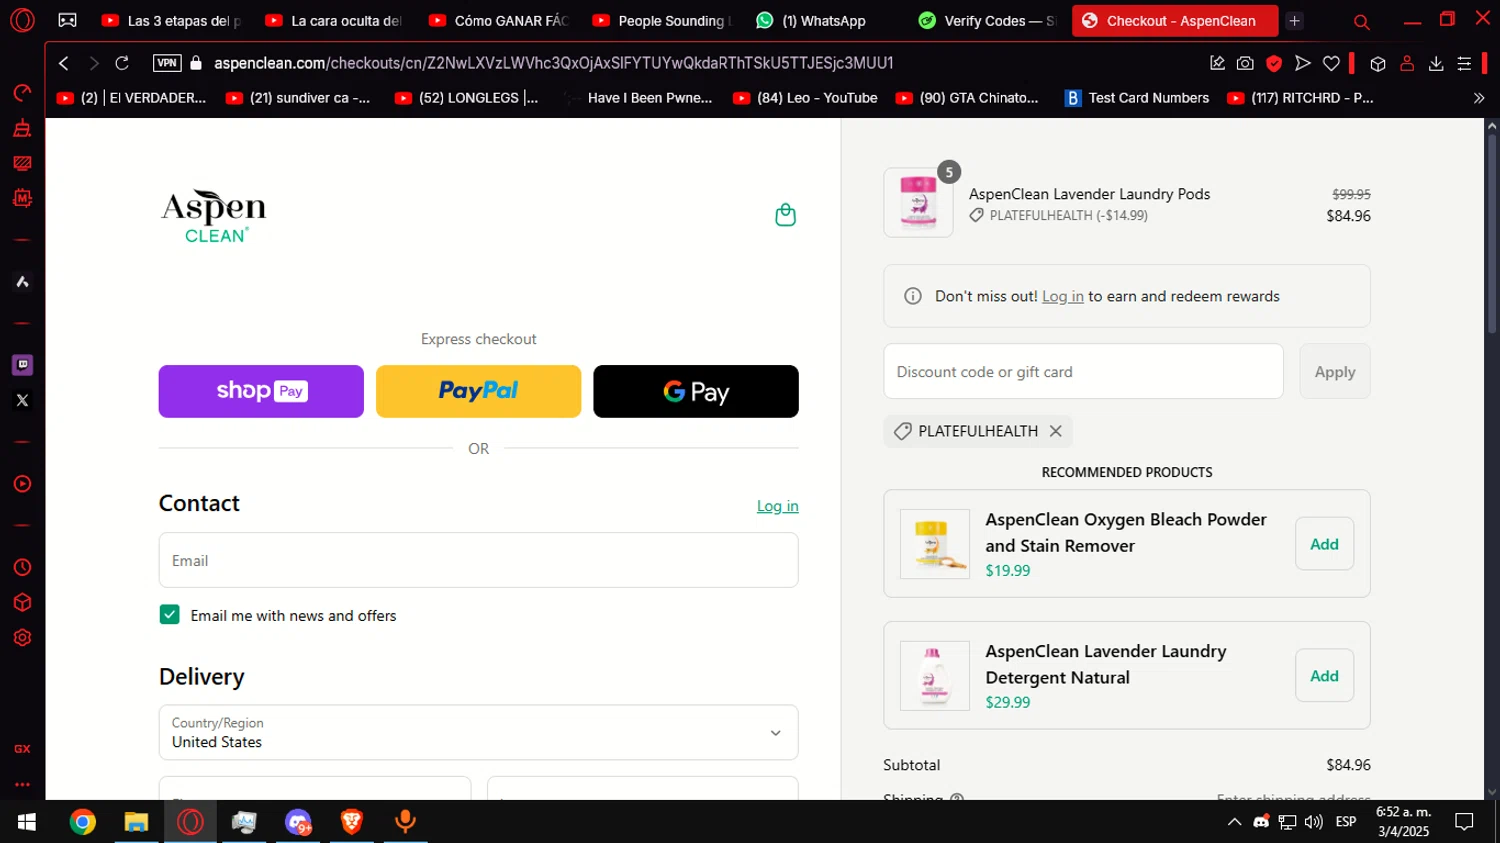Toggle the VPN badge in address bar
Image resolution: width=1500 pixels, height=843 pixels.
point(167,63)
